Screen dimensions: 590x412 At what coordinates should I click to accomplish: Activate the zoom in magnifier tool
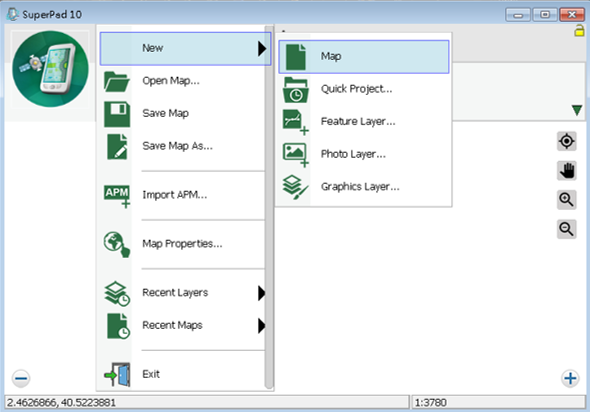pos(566,199)
